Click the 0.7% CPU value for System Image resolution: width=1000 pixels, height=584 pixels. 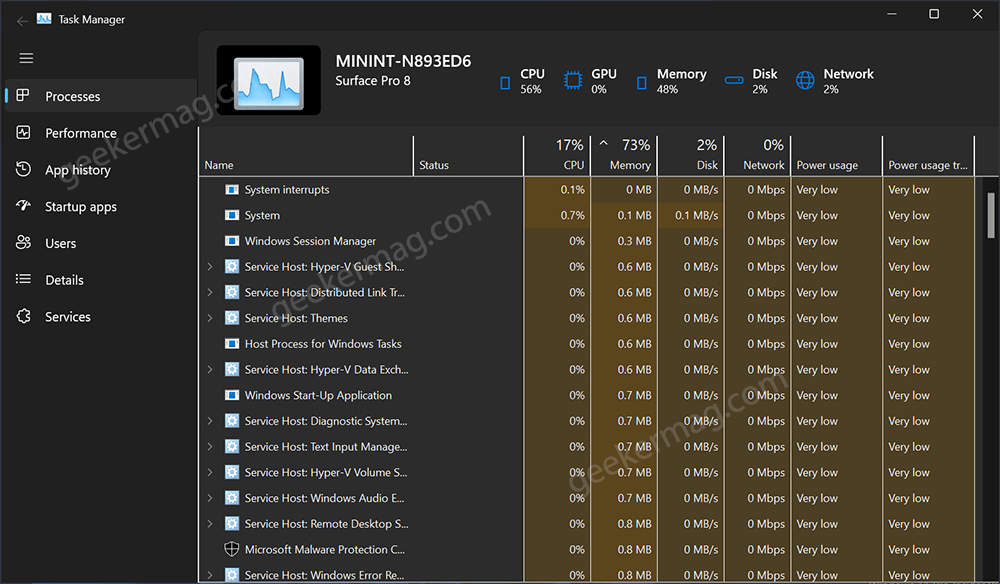pos(573,215)
